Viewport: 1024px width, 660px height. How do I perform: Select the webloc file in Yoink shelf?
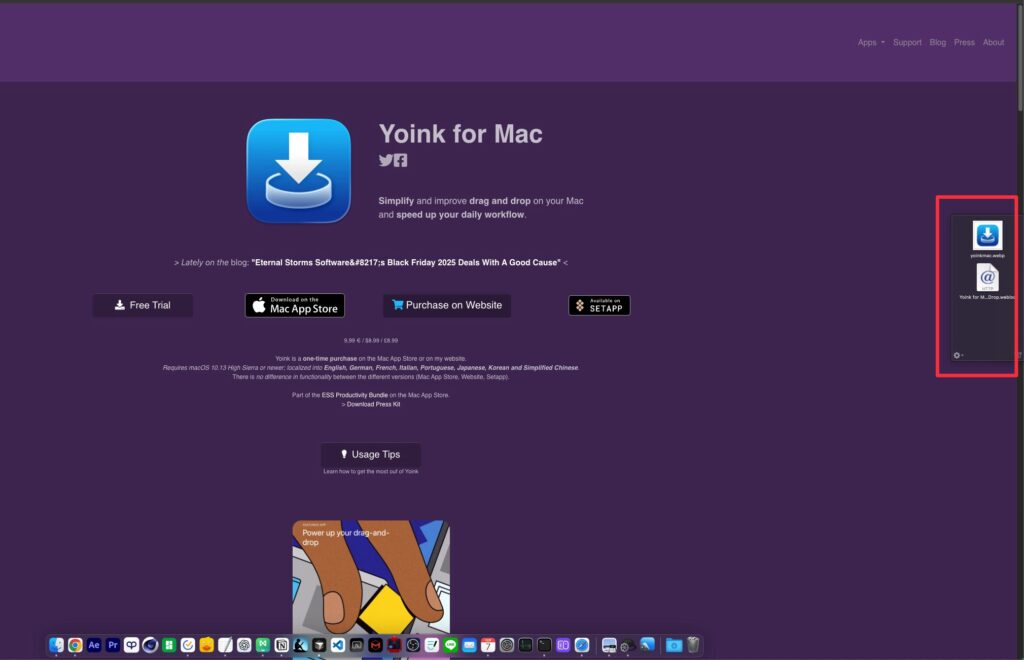(987, 278)
